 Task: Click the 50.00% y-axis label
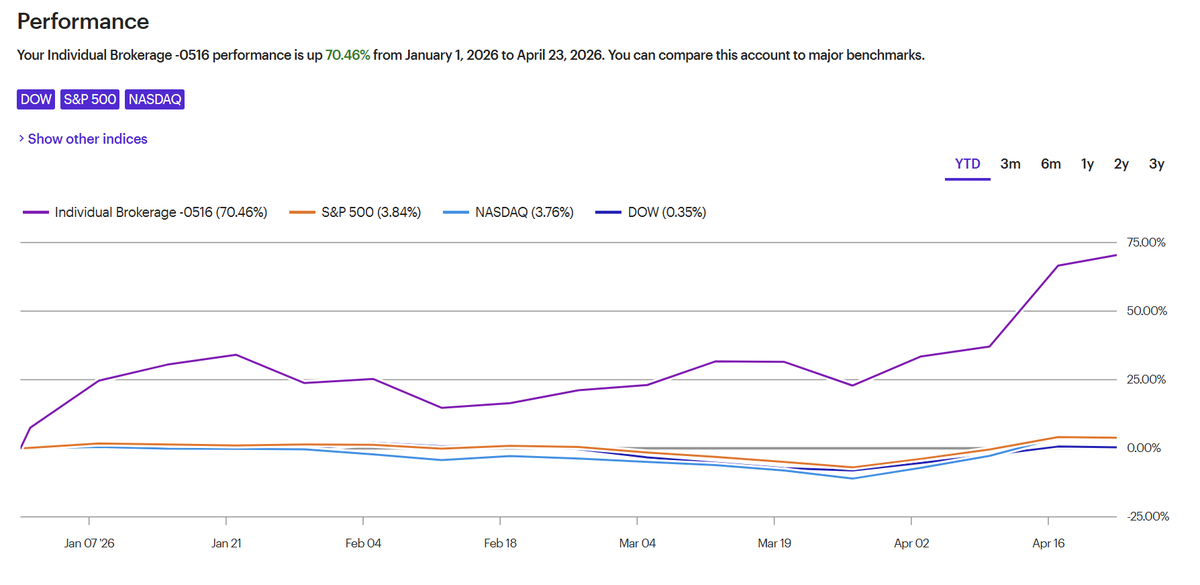(1146, 311)
